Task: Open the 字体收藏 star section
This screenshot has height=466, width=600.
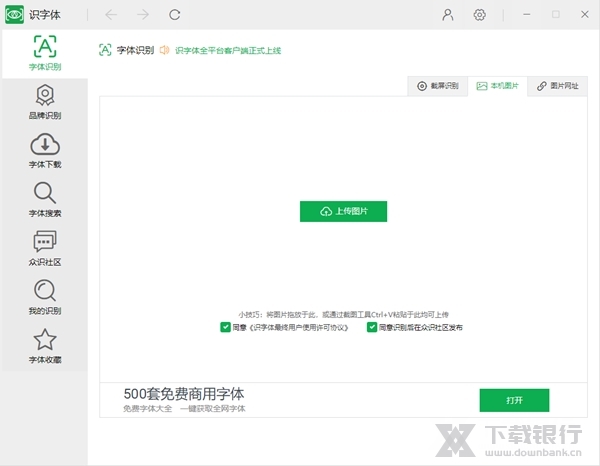Action: tap(45, 346)
